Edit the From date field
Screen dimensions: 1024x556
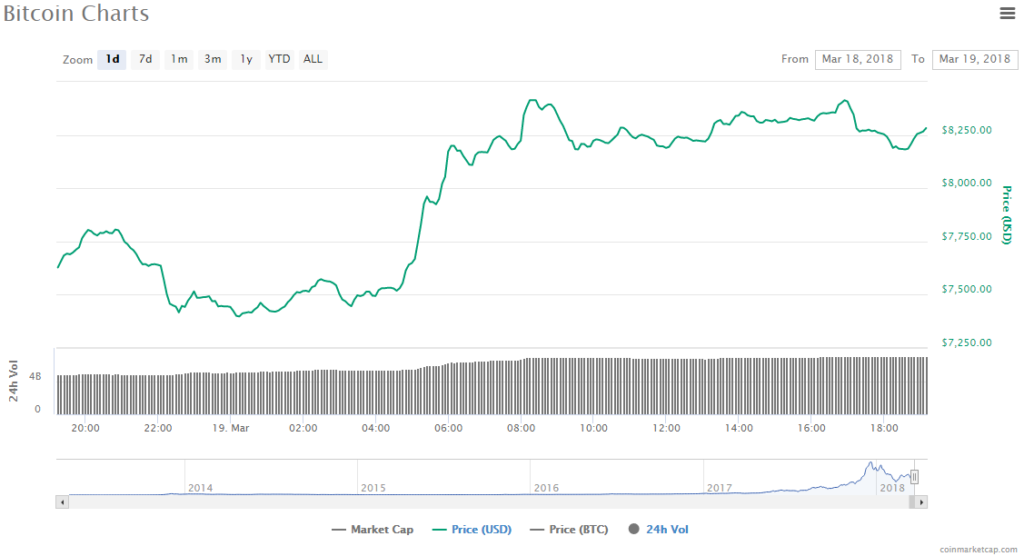857,60
